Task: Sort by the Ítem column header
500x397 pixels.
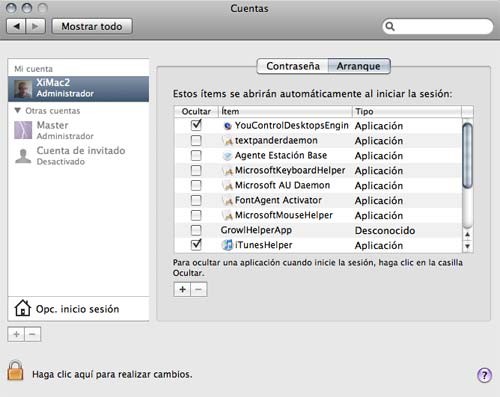Action: [285, 111]
